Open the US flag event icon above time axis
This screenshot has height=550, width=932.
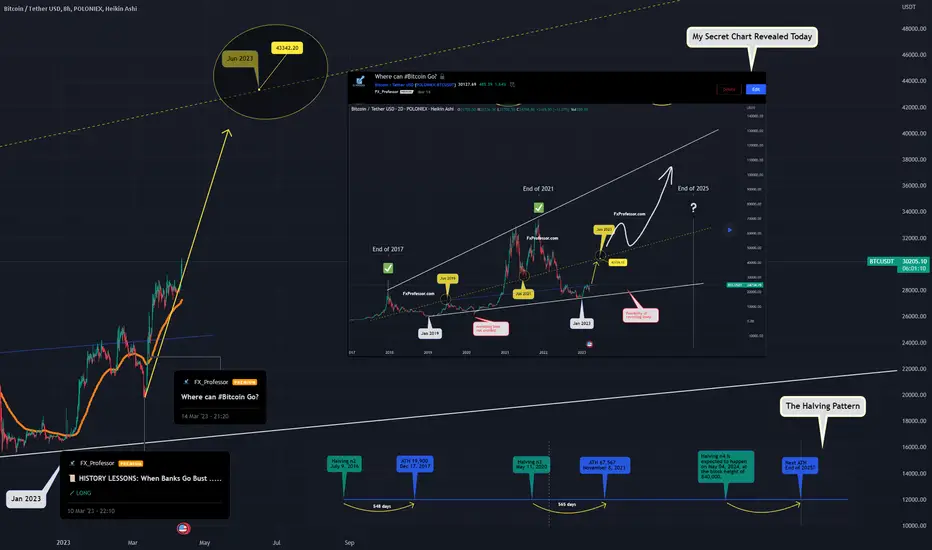184,528
